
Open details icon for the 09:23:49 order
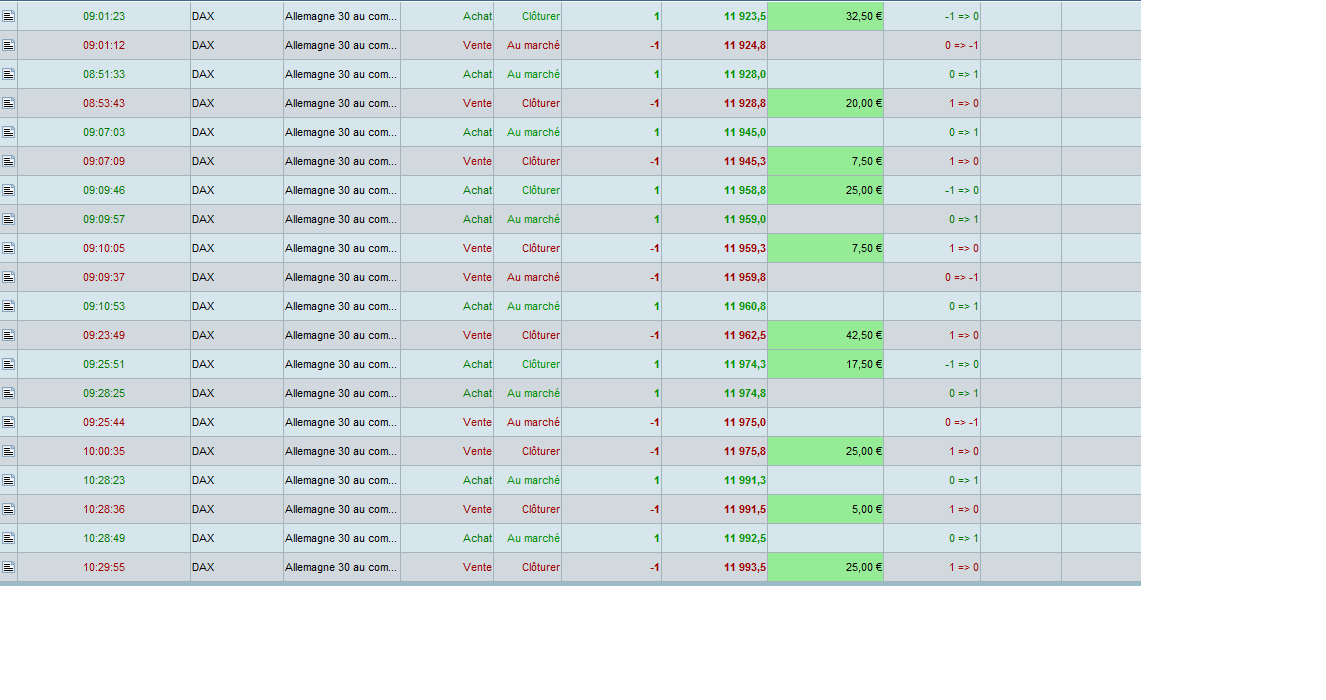coord(8,335)
